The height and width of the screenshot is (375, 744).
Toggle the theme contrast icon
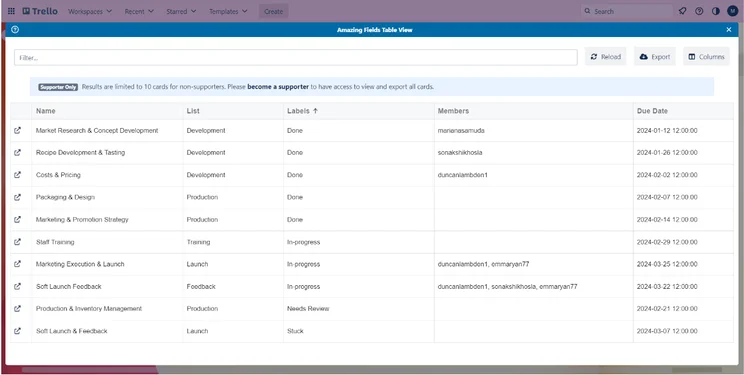point(716,11)
